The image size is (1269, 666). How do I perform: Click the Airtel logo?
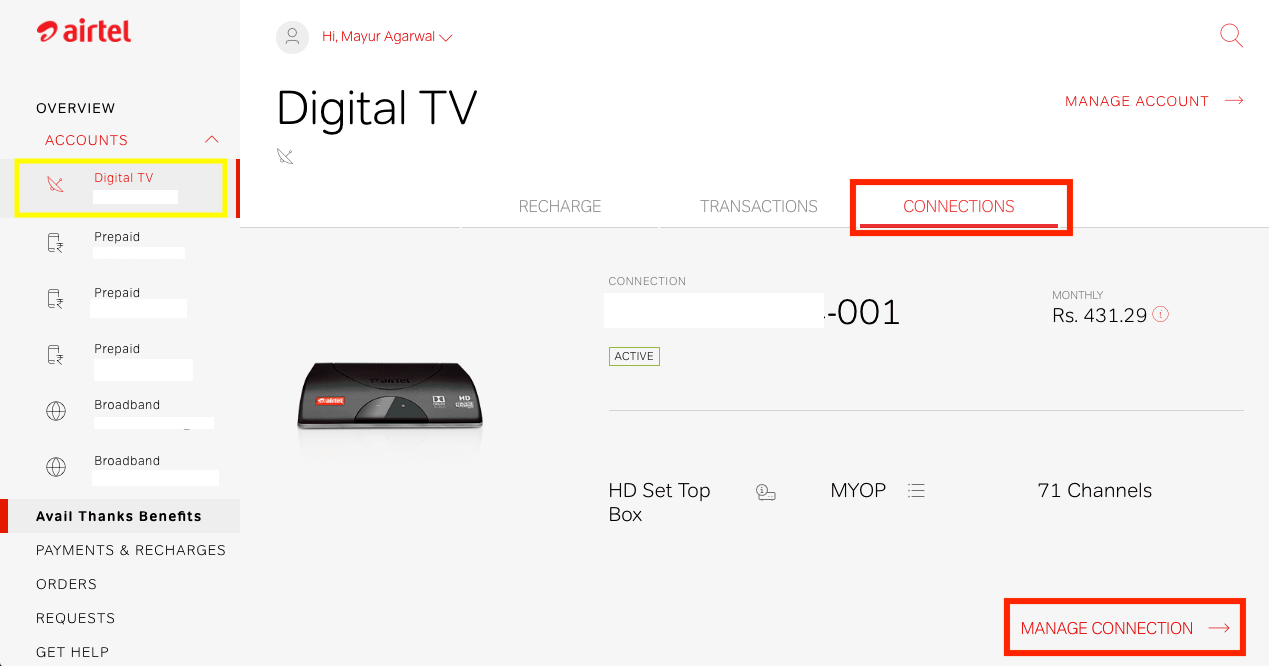84,32
